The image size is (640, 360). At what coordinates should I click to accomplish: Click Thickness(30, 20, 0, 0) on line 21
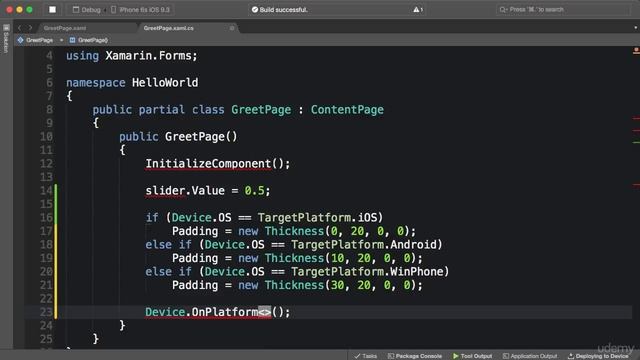[340, 285]
